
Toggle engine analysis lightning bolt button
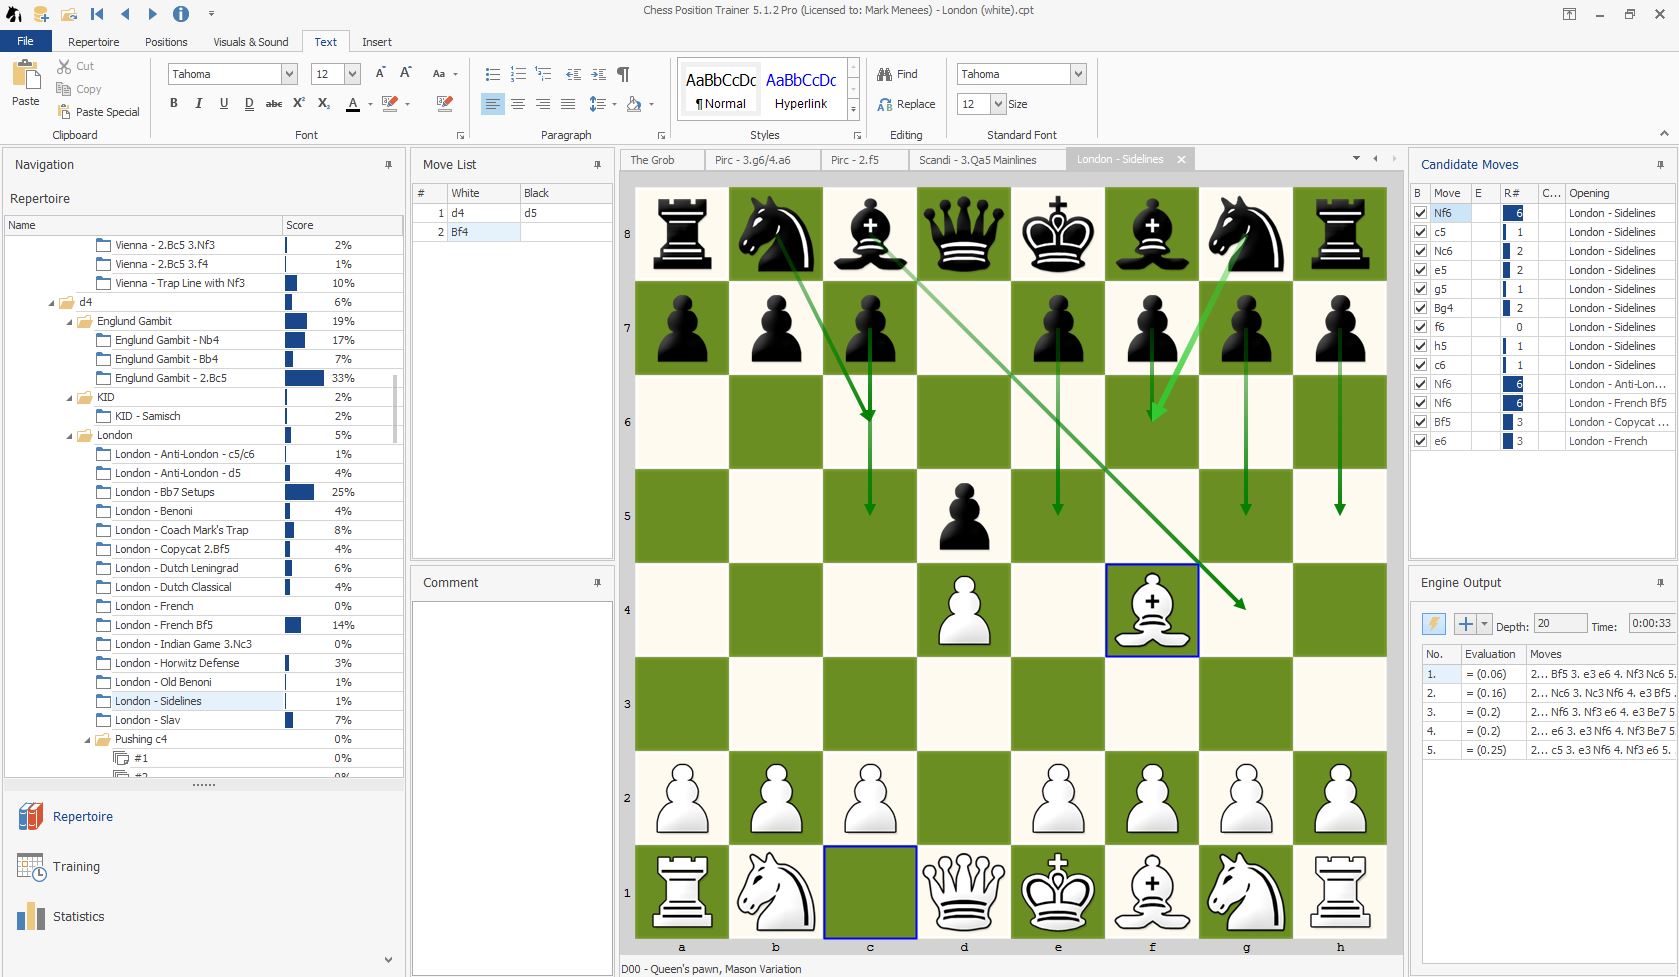tap(1433, 624)
